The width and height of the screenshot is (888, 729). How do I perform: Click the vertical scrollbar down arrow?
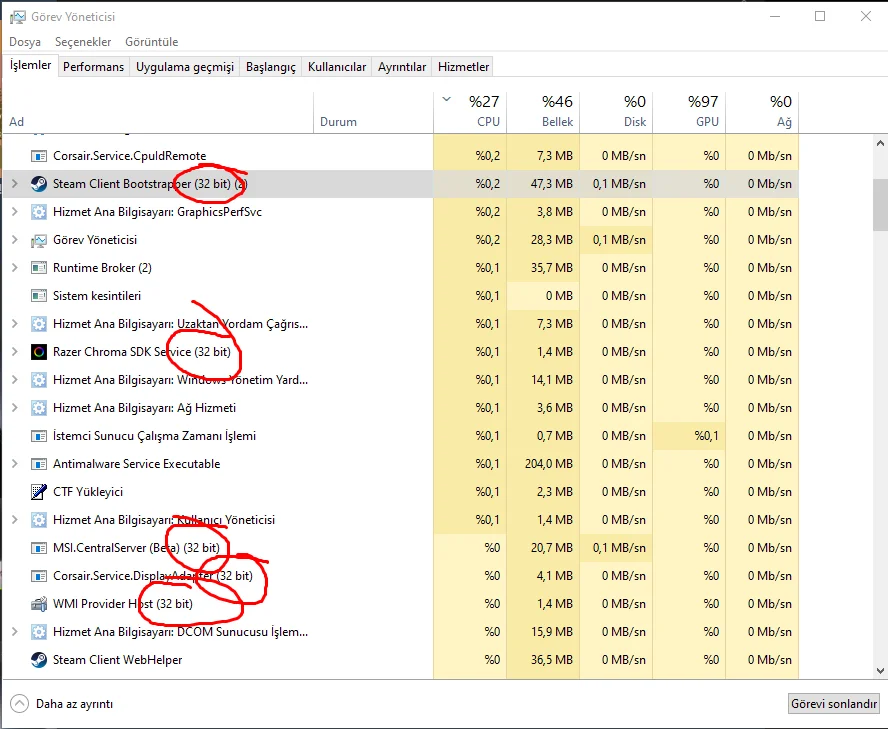880,671
